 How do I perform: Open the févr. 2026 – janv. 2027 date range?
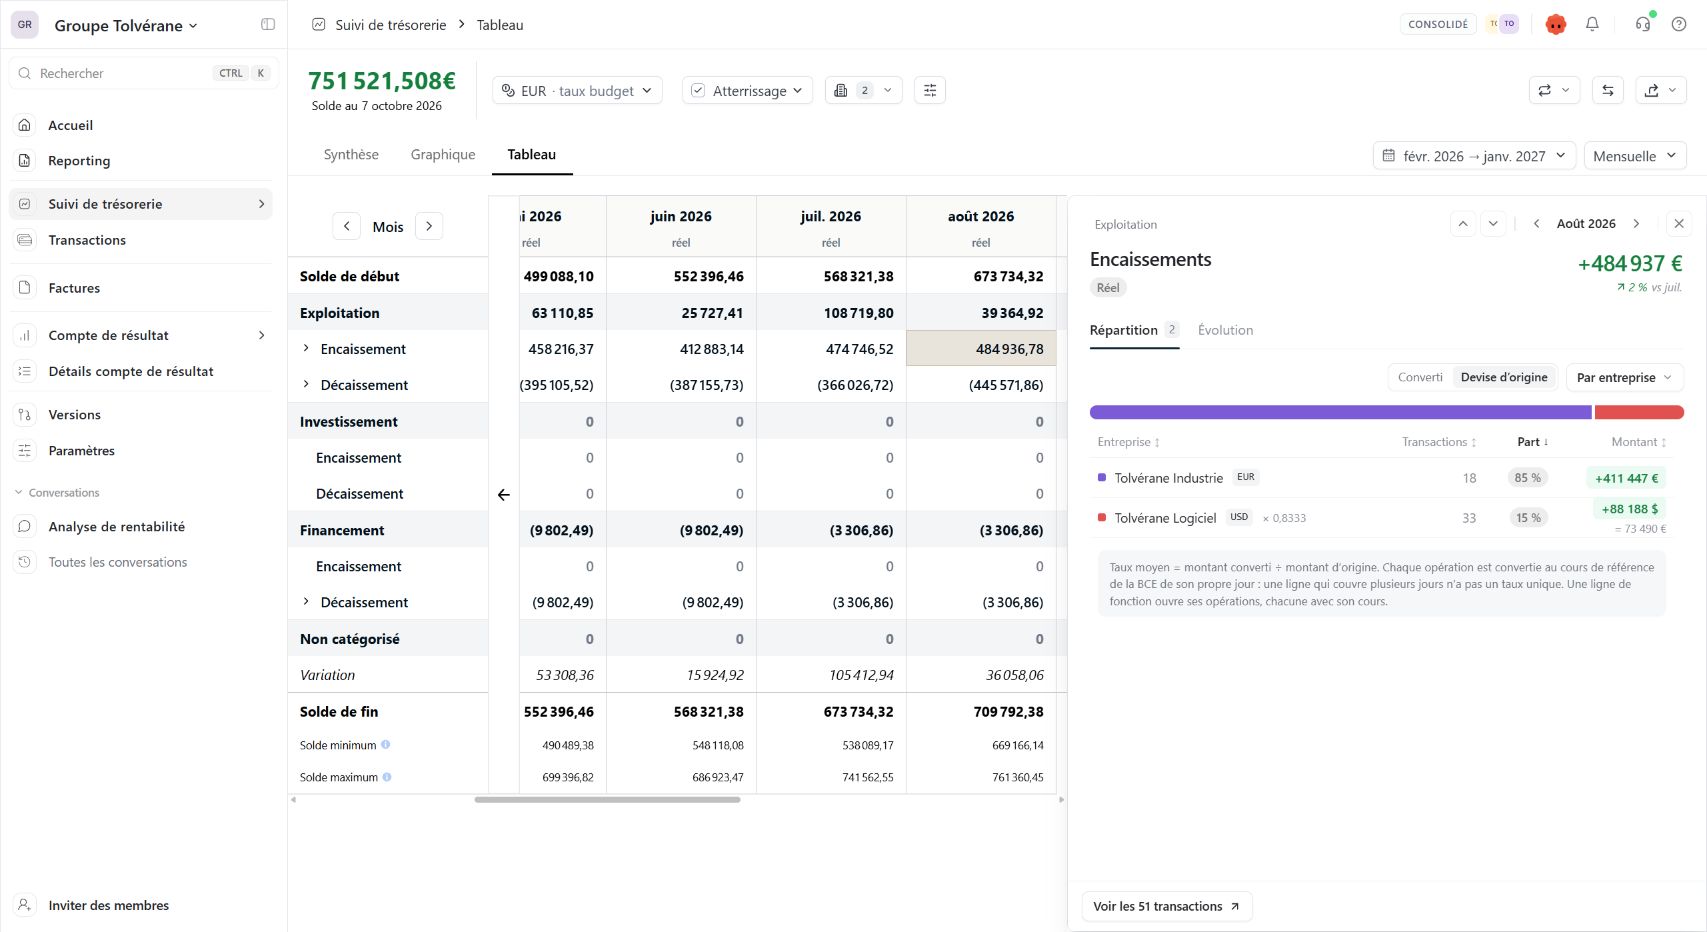coord(1474,156)
